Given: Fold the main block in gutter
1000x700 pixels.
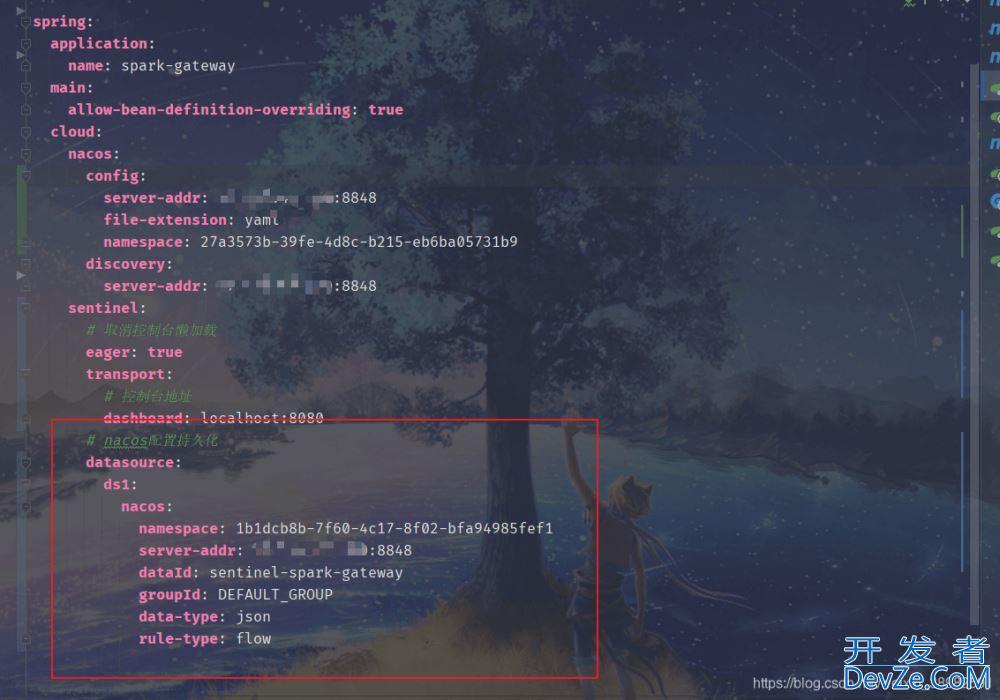Looking at the screenshot, I should [x=26, y=88].
